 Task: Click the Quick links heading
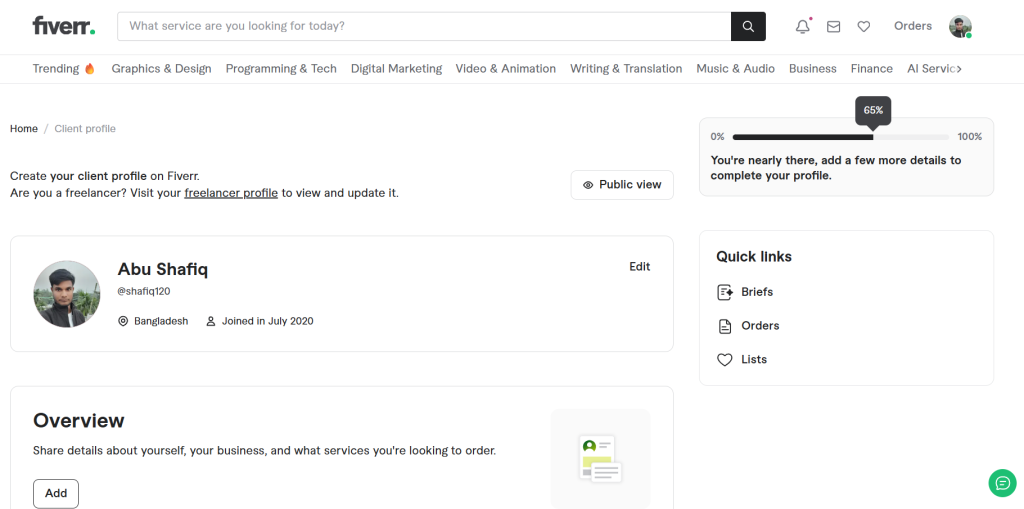[754, 257]
